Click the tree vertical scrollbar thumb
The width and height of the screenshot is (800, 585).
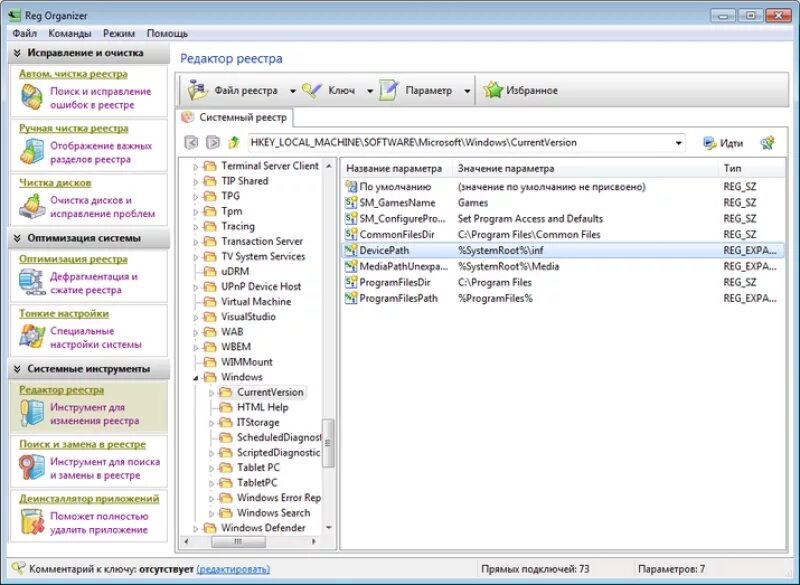[x=328, y=443]
